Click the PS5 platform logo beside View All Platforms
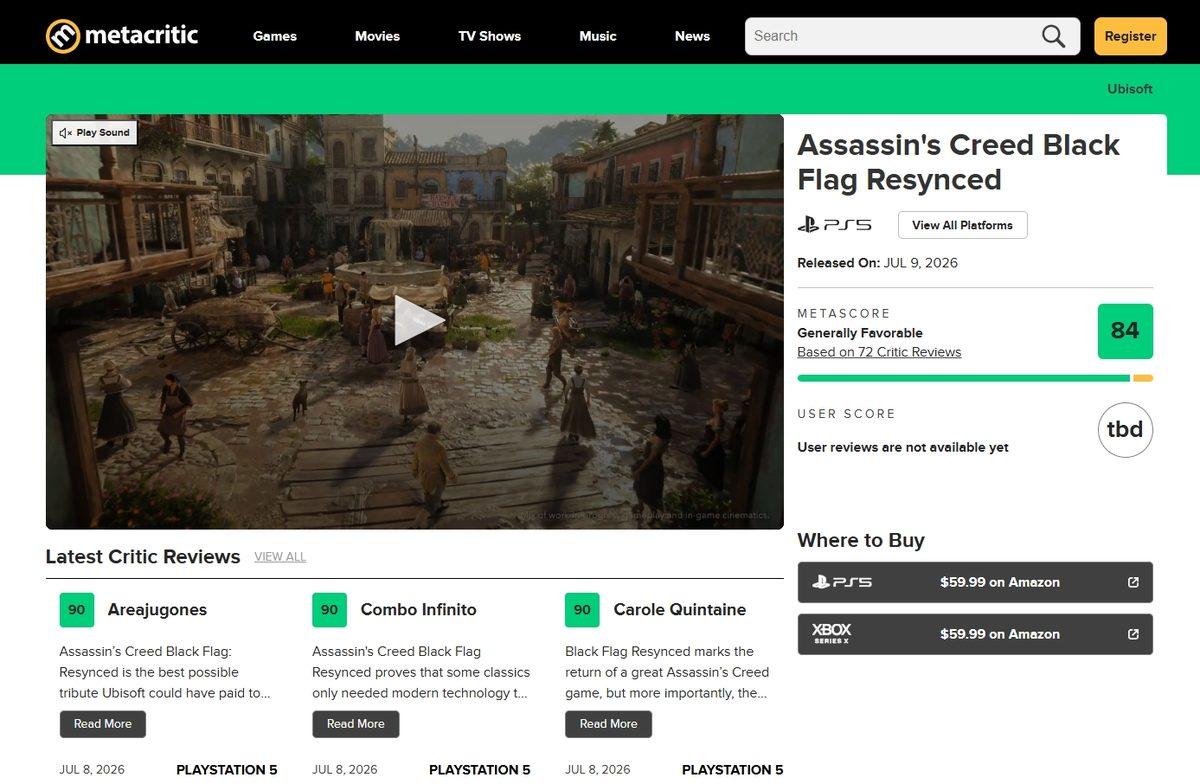1200x784 pixels. click(834, 225)
